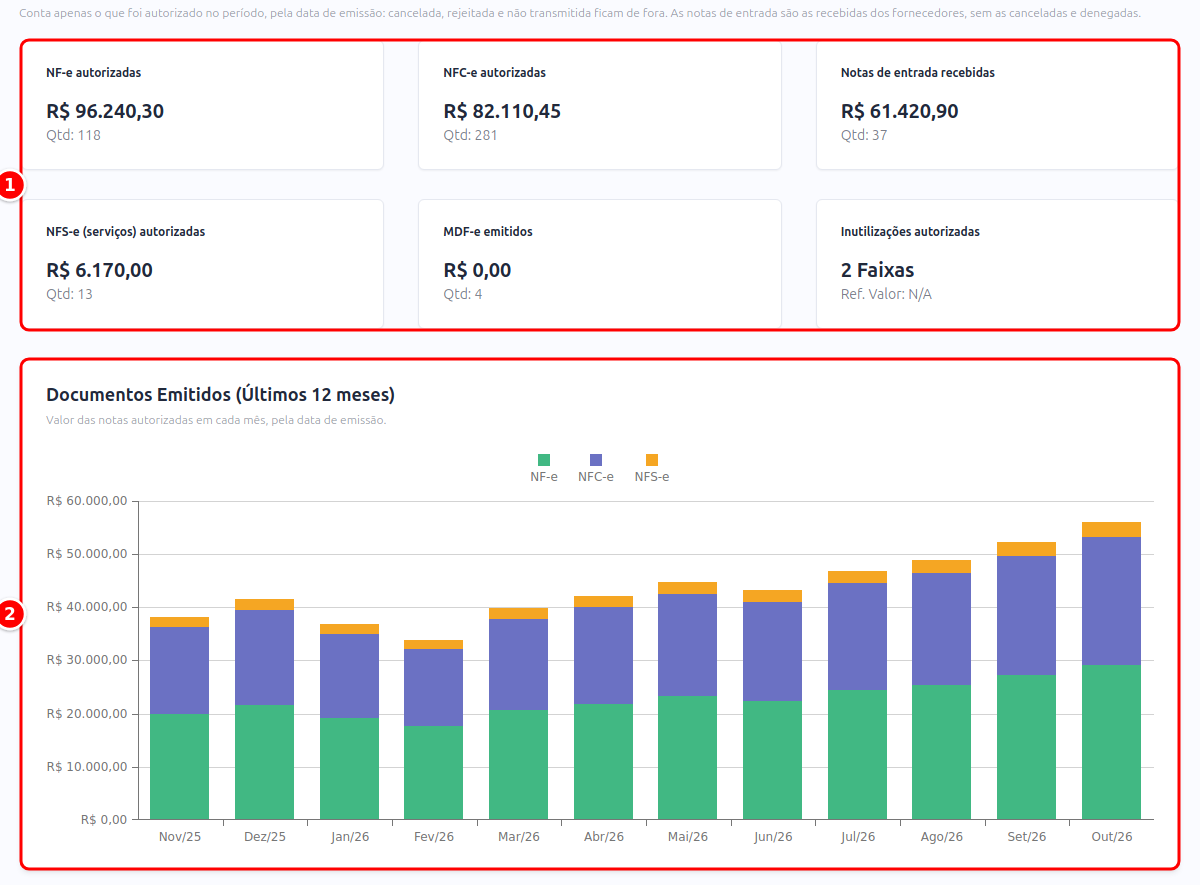Open the NF-e autorizadas card
This screenshot has height=885, width=1200.
click(x=203, y=105)
